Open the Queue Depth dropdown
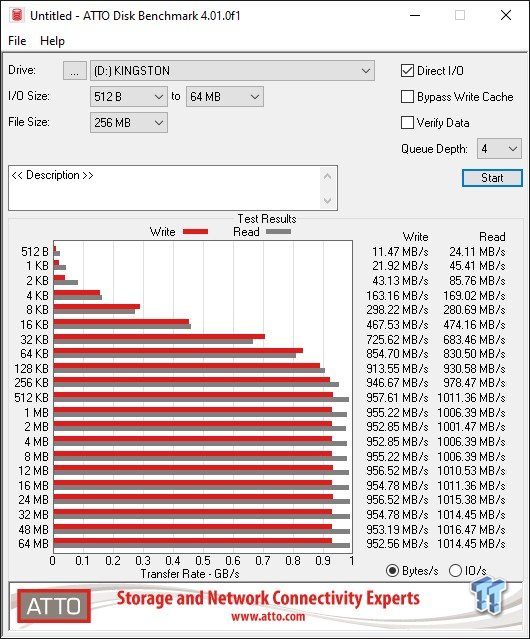Screen dimensions: 530x639 pyautogui.click(x=499, y=149)
